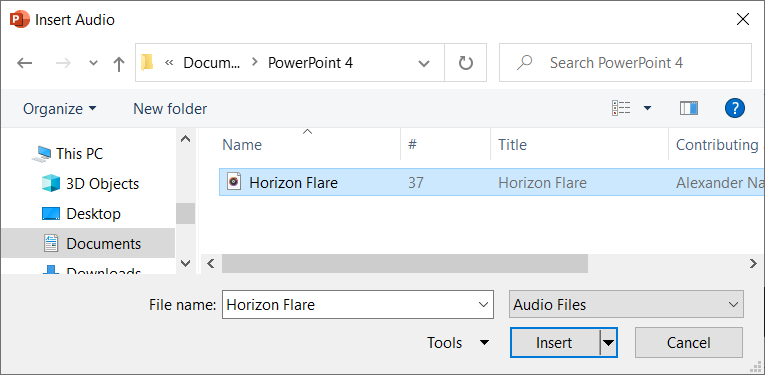
Task: Click the horizontal scrollbar right arrow
Action: pyautogui.click(x=753, y=263)
